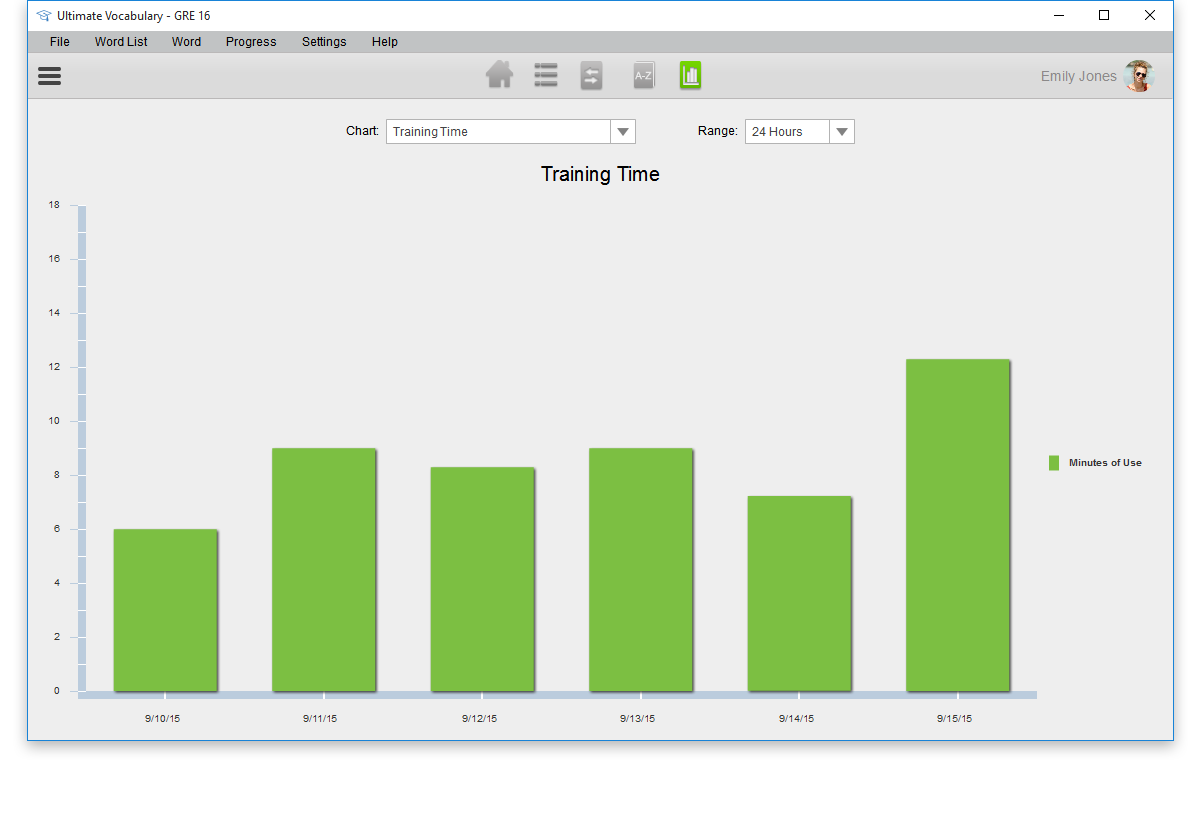Open the File menu
Image resolution: width=1200 pixels, height=834 pixels.
coord(60,42)
